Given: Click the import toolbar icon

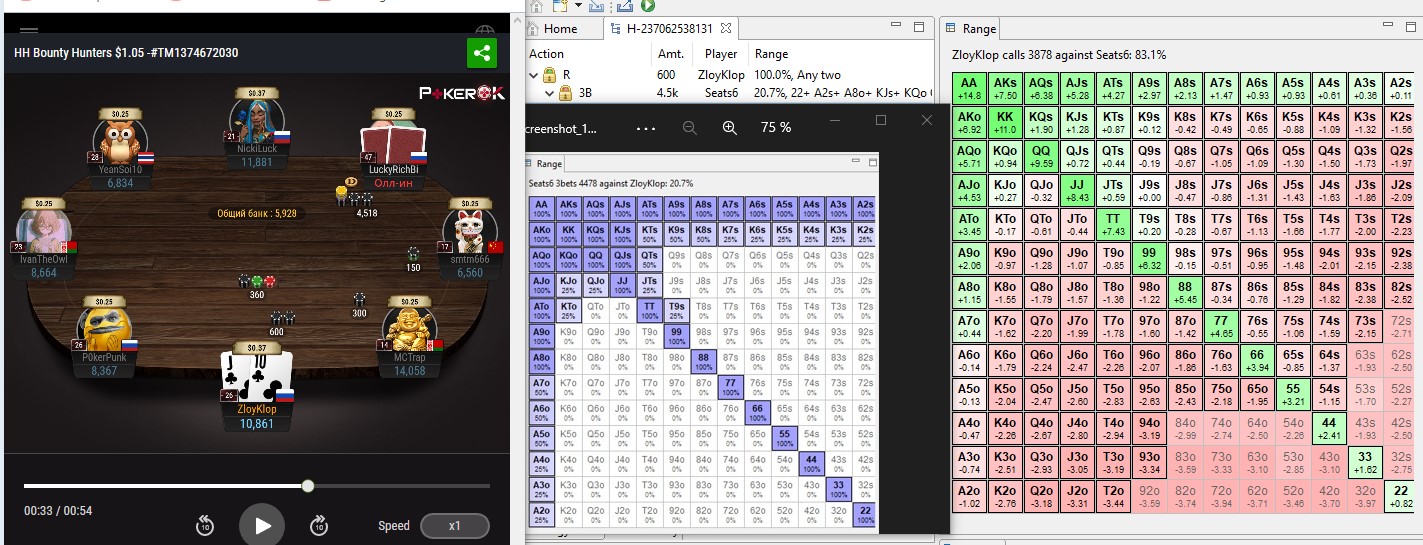Looking at the screenshot, I should pos(597,6).
